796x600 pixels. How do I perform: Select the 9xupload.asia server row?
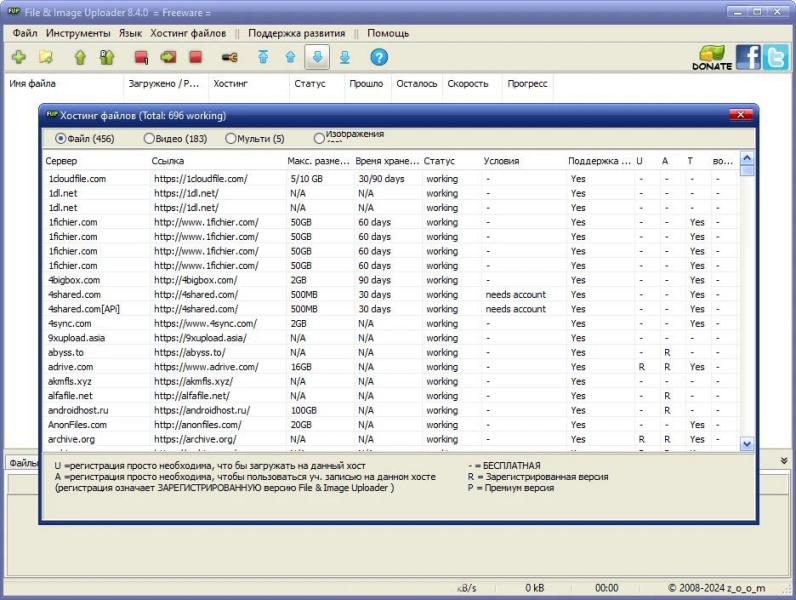tap(391, 338)
